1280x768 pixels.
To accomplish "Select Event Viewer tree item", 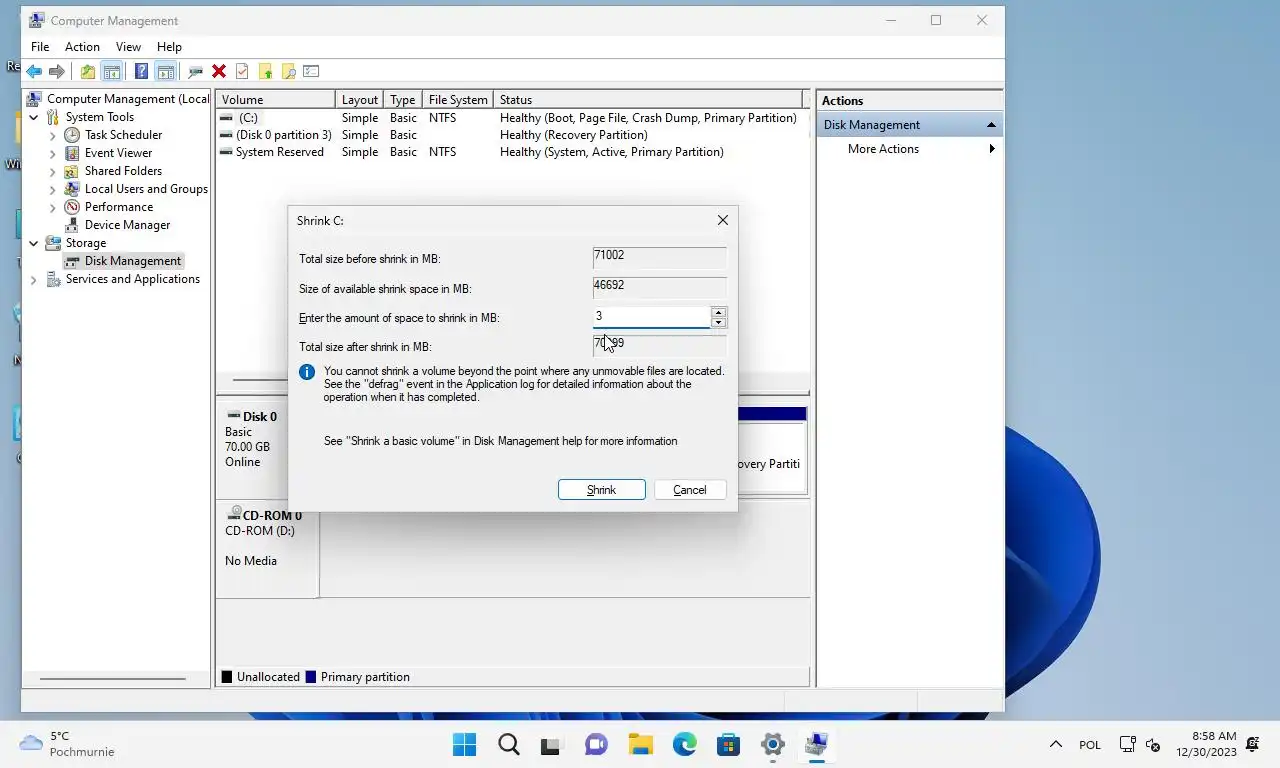I will click(x=118, y=153).
